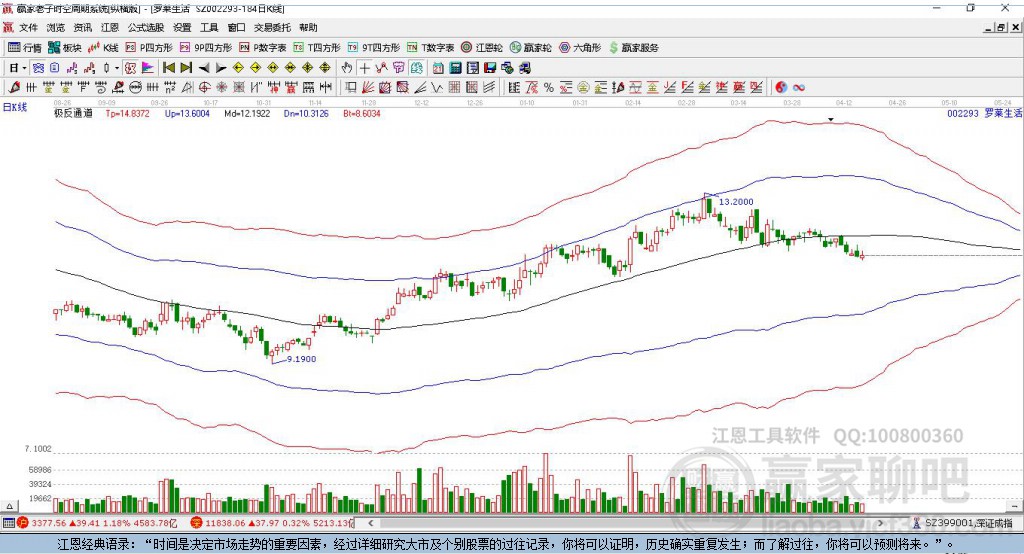1024x554 pixels.
Task: Click the yin-yang taiji icon
Action: [781, 88]
